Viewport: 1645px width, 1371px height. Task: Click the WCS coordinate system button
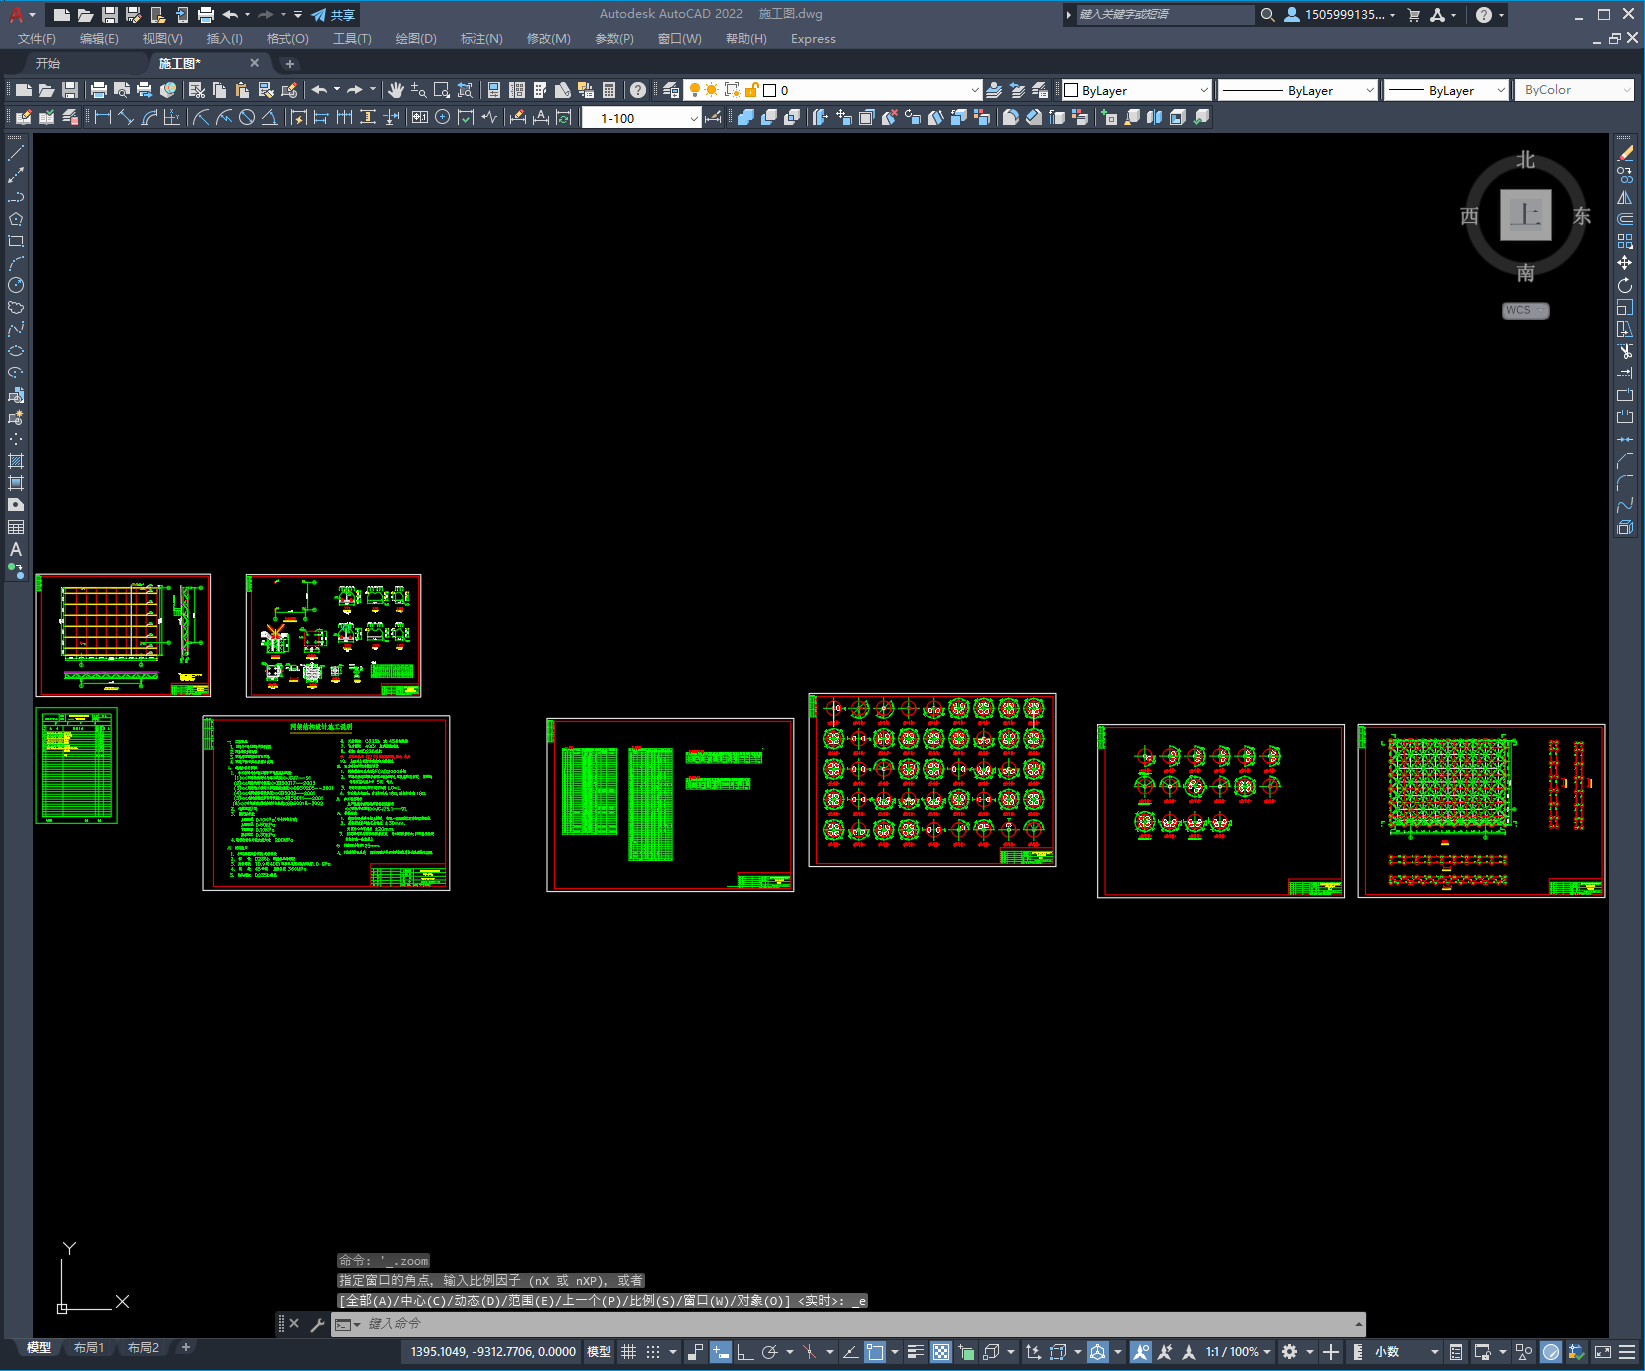(1525, 310)
